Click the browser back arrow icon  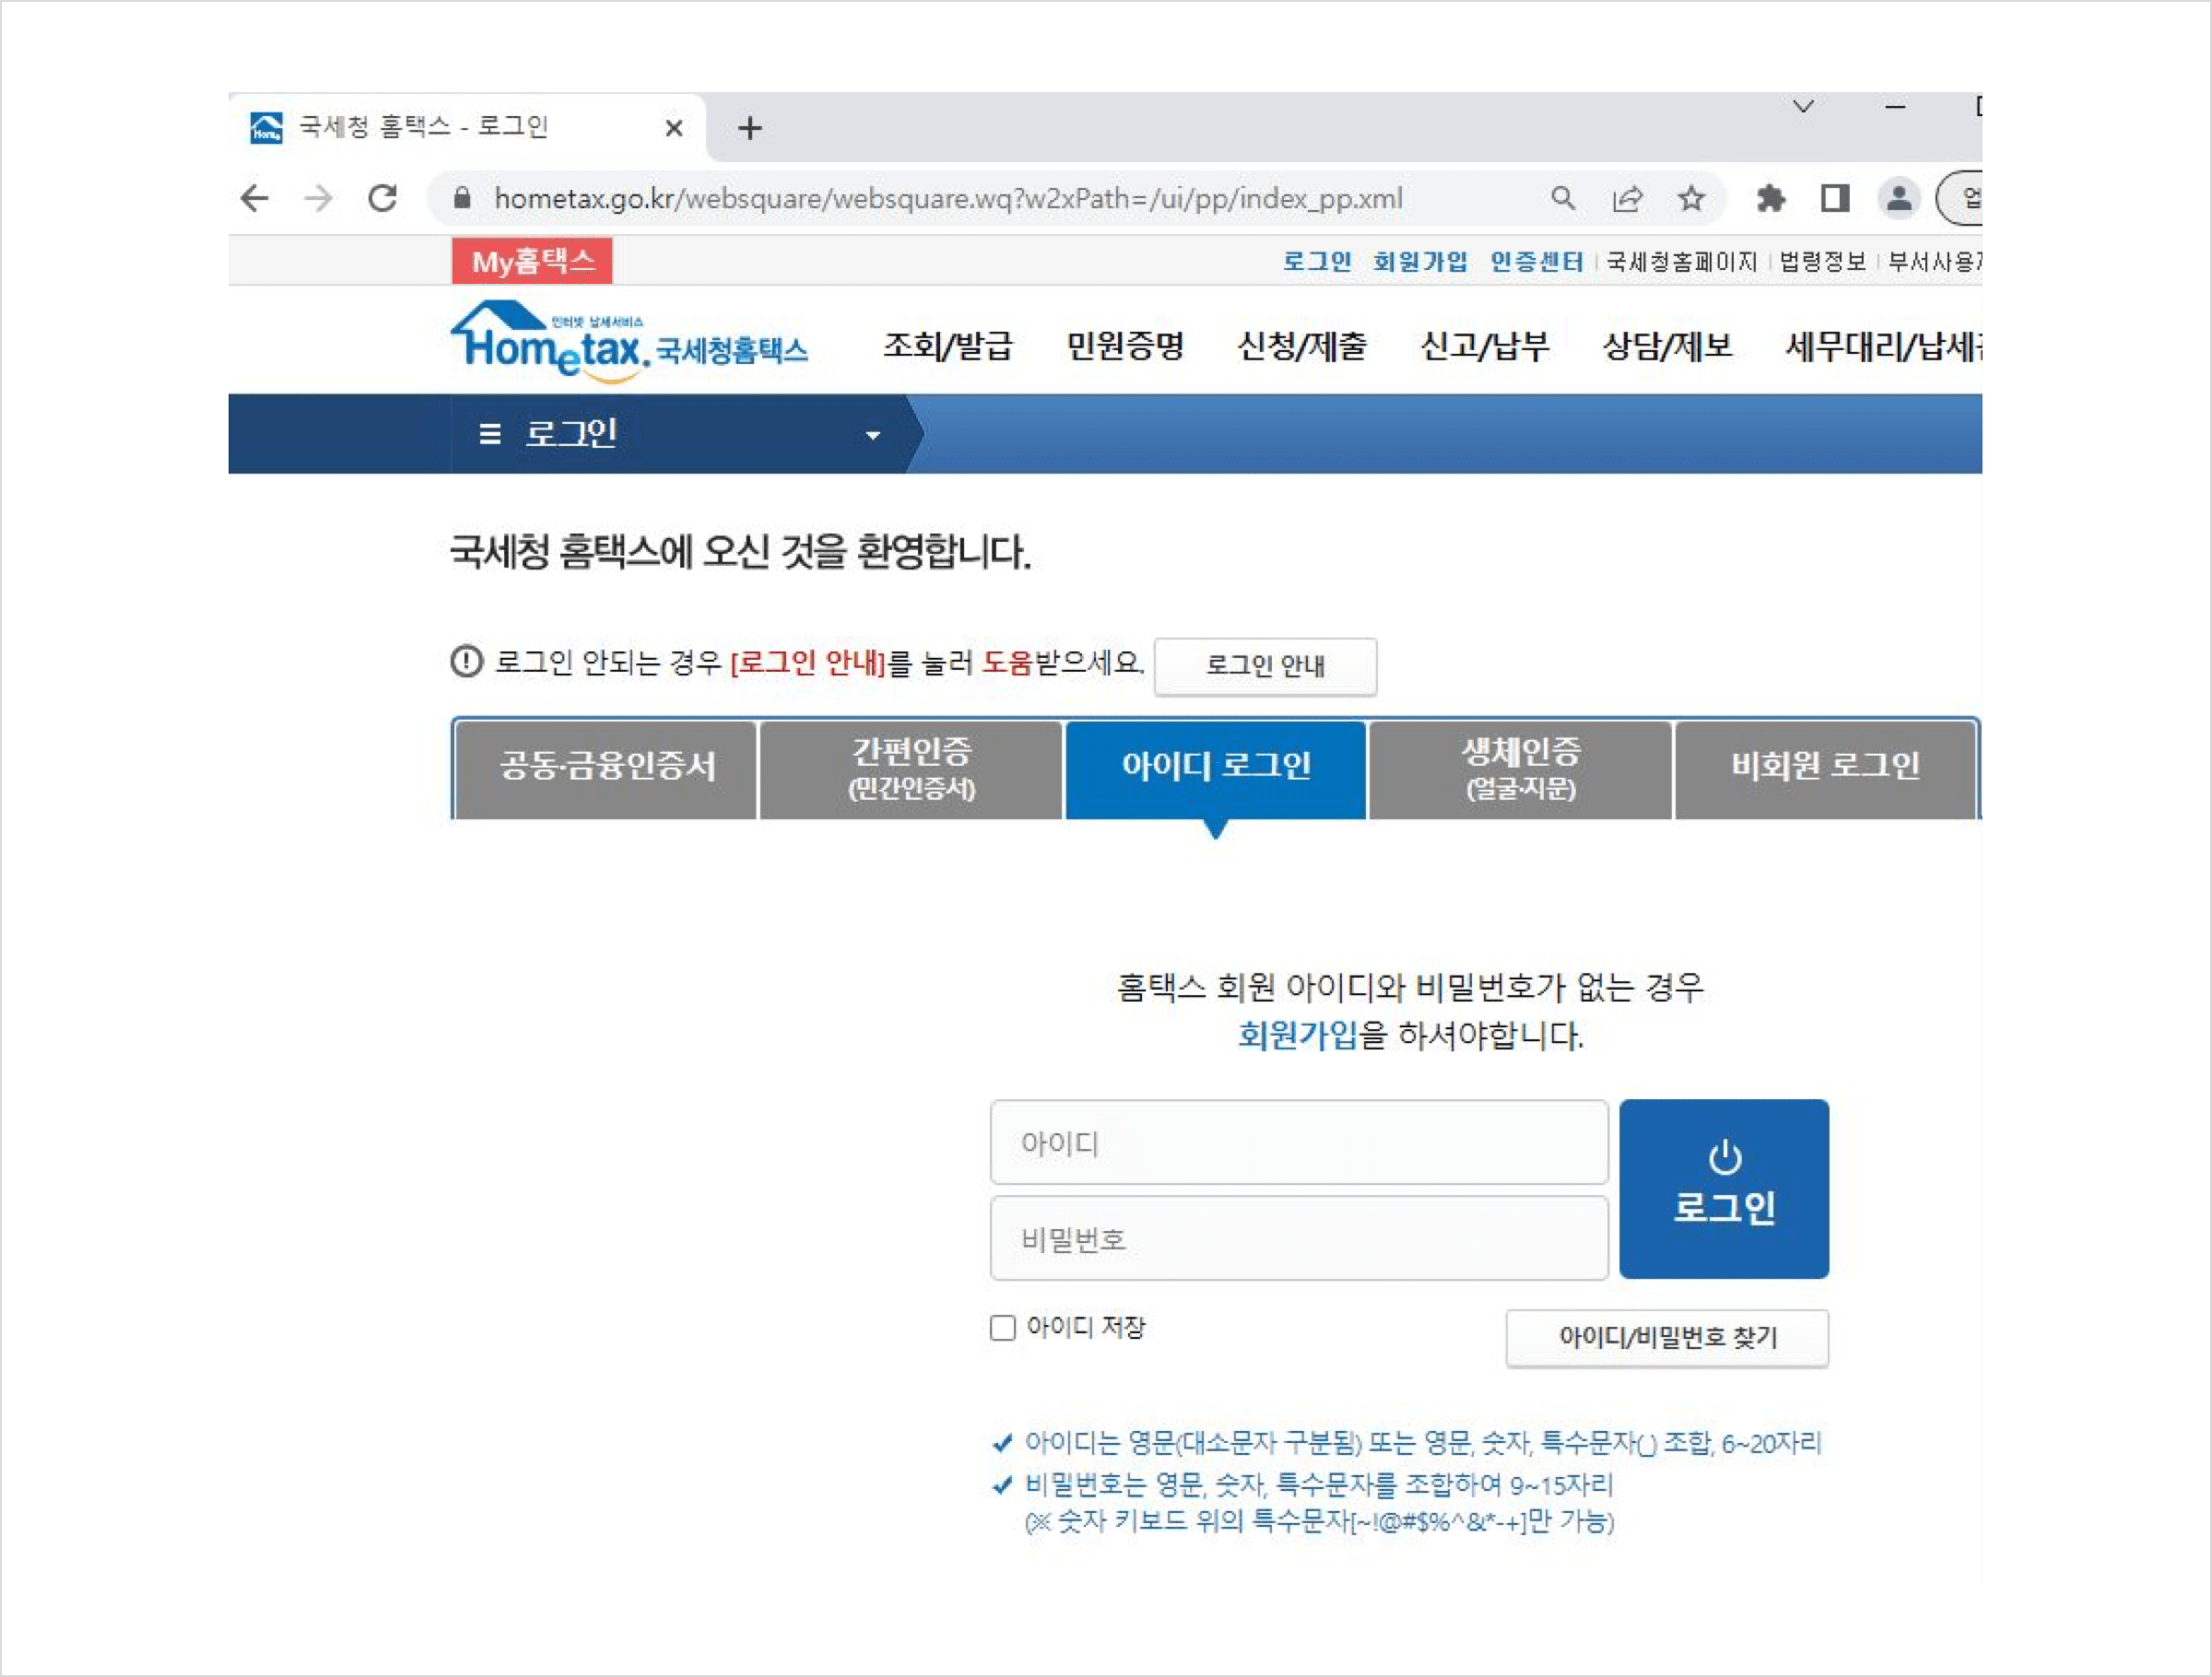coord(256,198)
